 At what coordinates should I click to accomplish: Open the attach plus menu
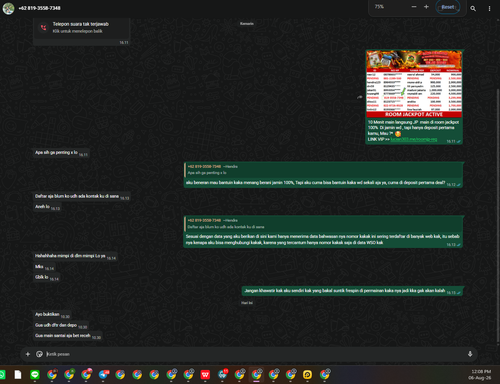pos(28,354)
